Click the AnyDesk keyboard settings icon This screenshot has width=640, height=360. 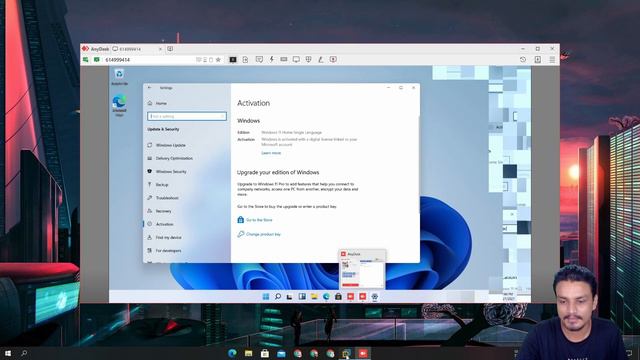pos(284,60)
